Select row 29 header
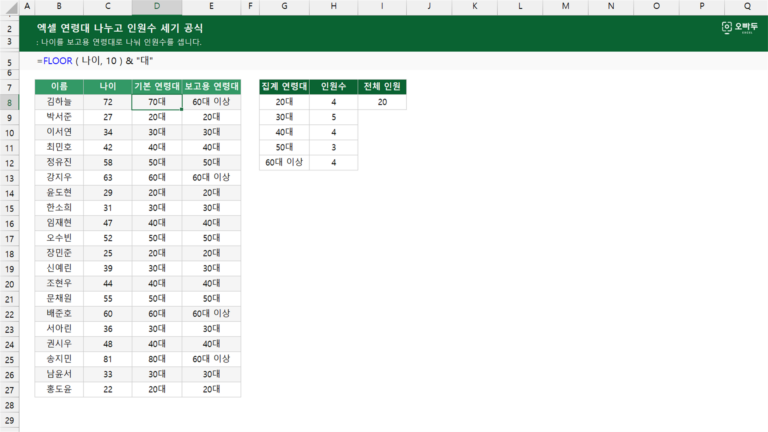 point(9,421)
